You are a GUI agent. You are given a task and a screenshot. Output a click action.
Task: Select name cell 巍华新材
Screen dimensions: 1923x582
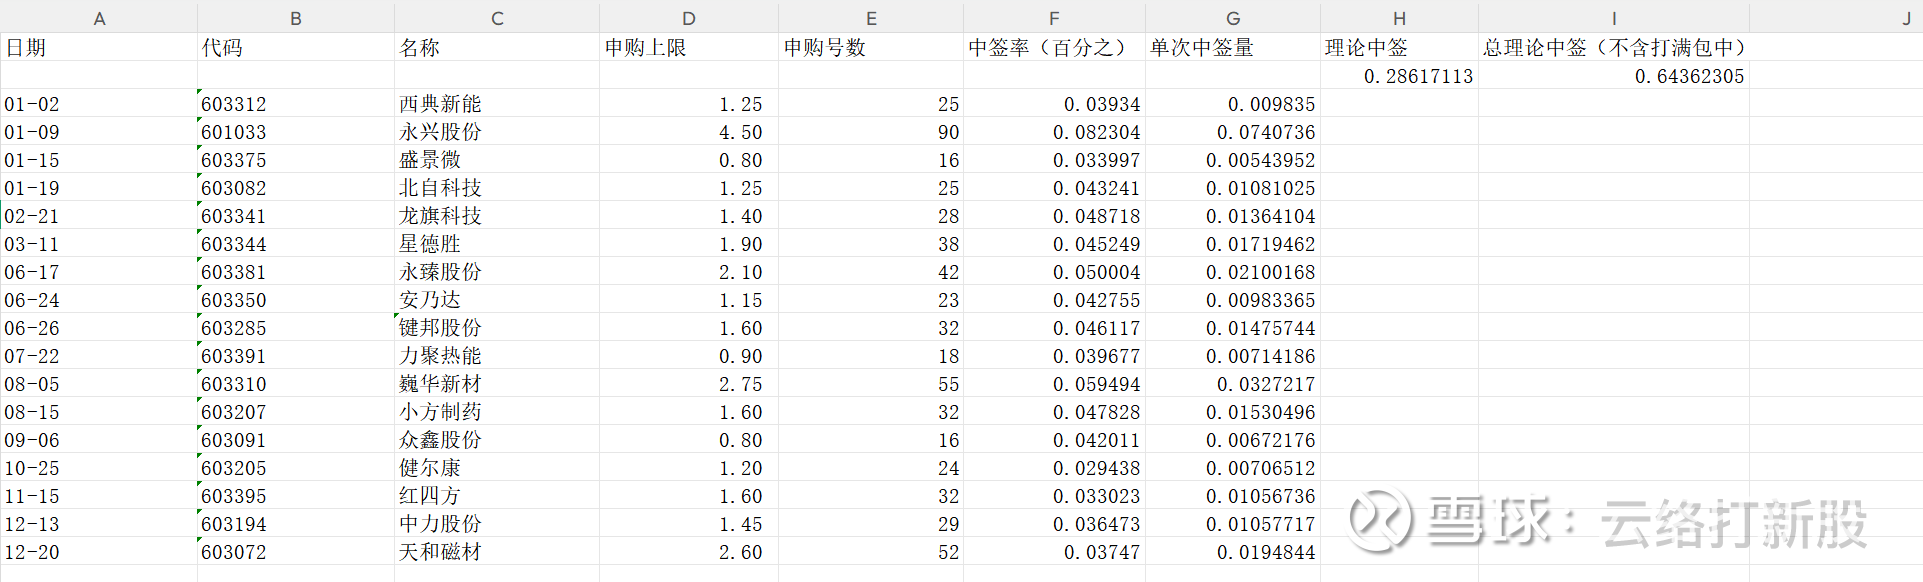497,383
